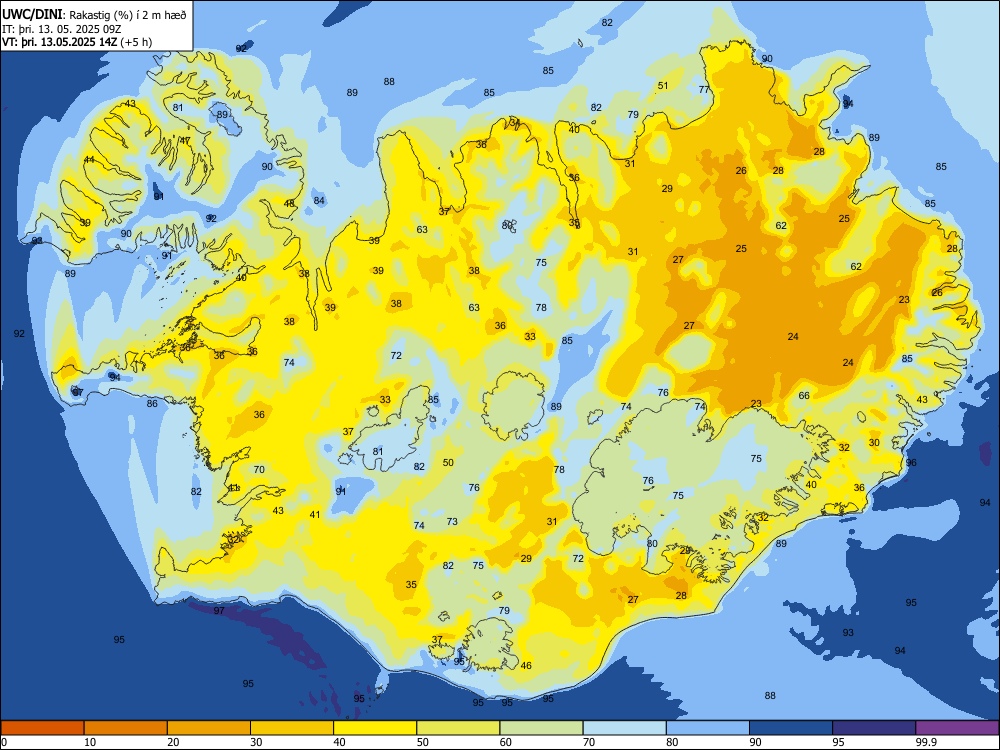Screen dimensions: 1000x750
Task: Select the dark blue 90–95 legend swatch
Action: click(x=791, y=728)
